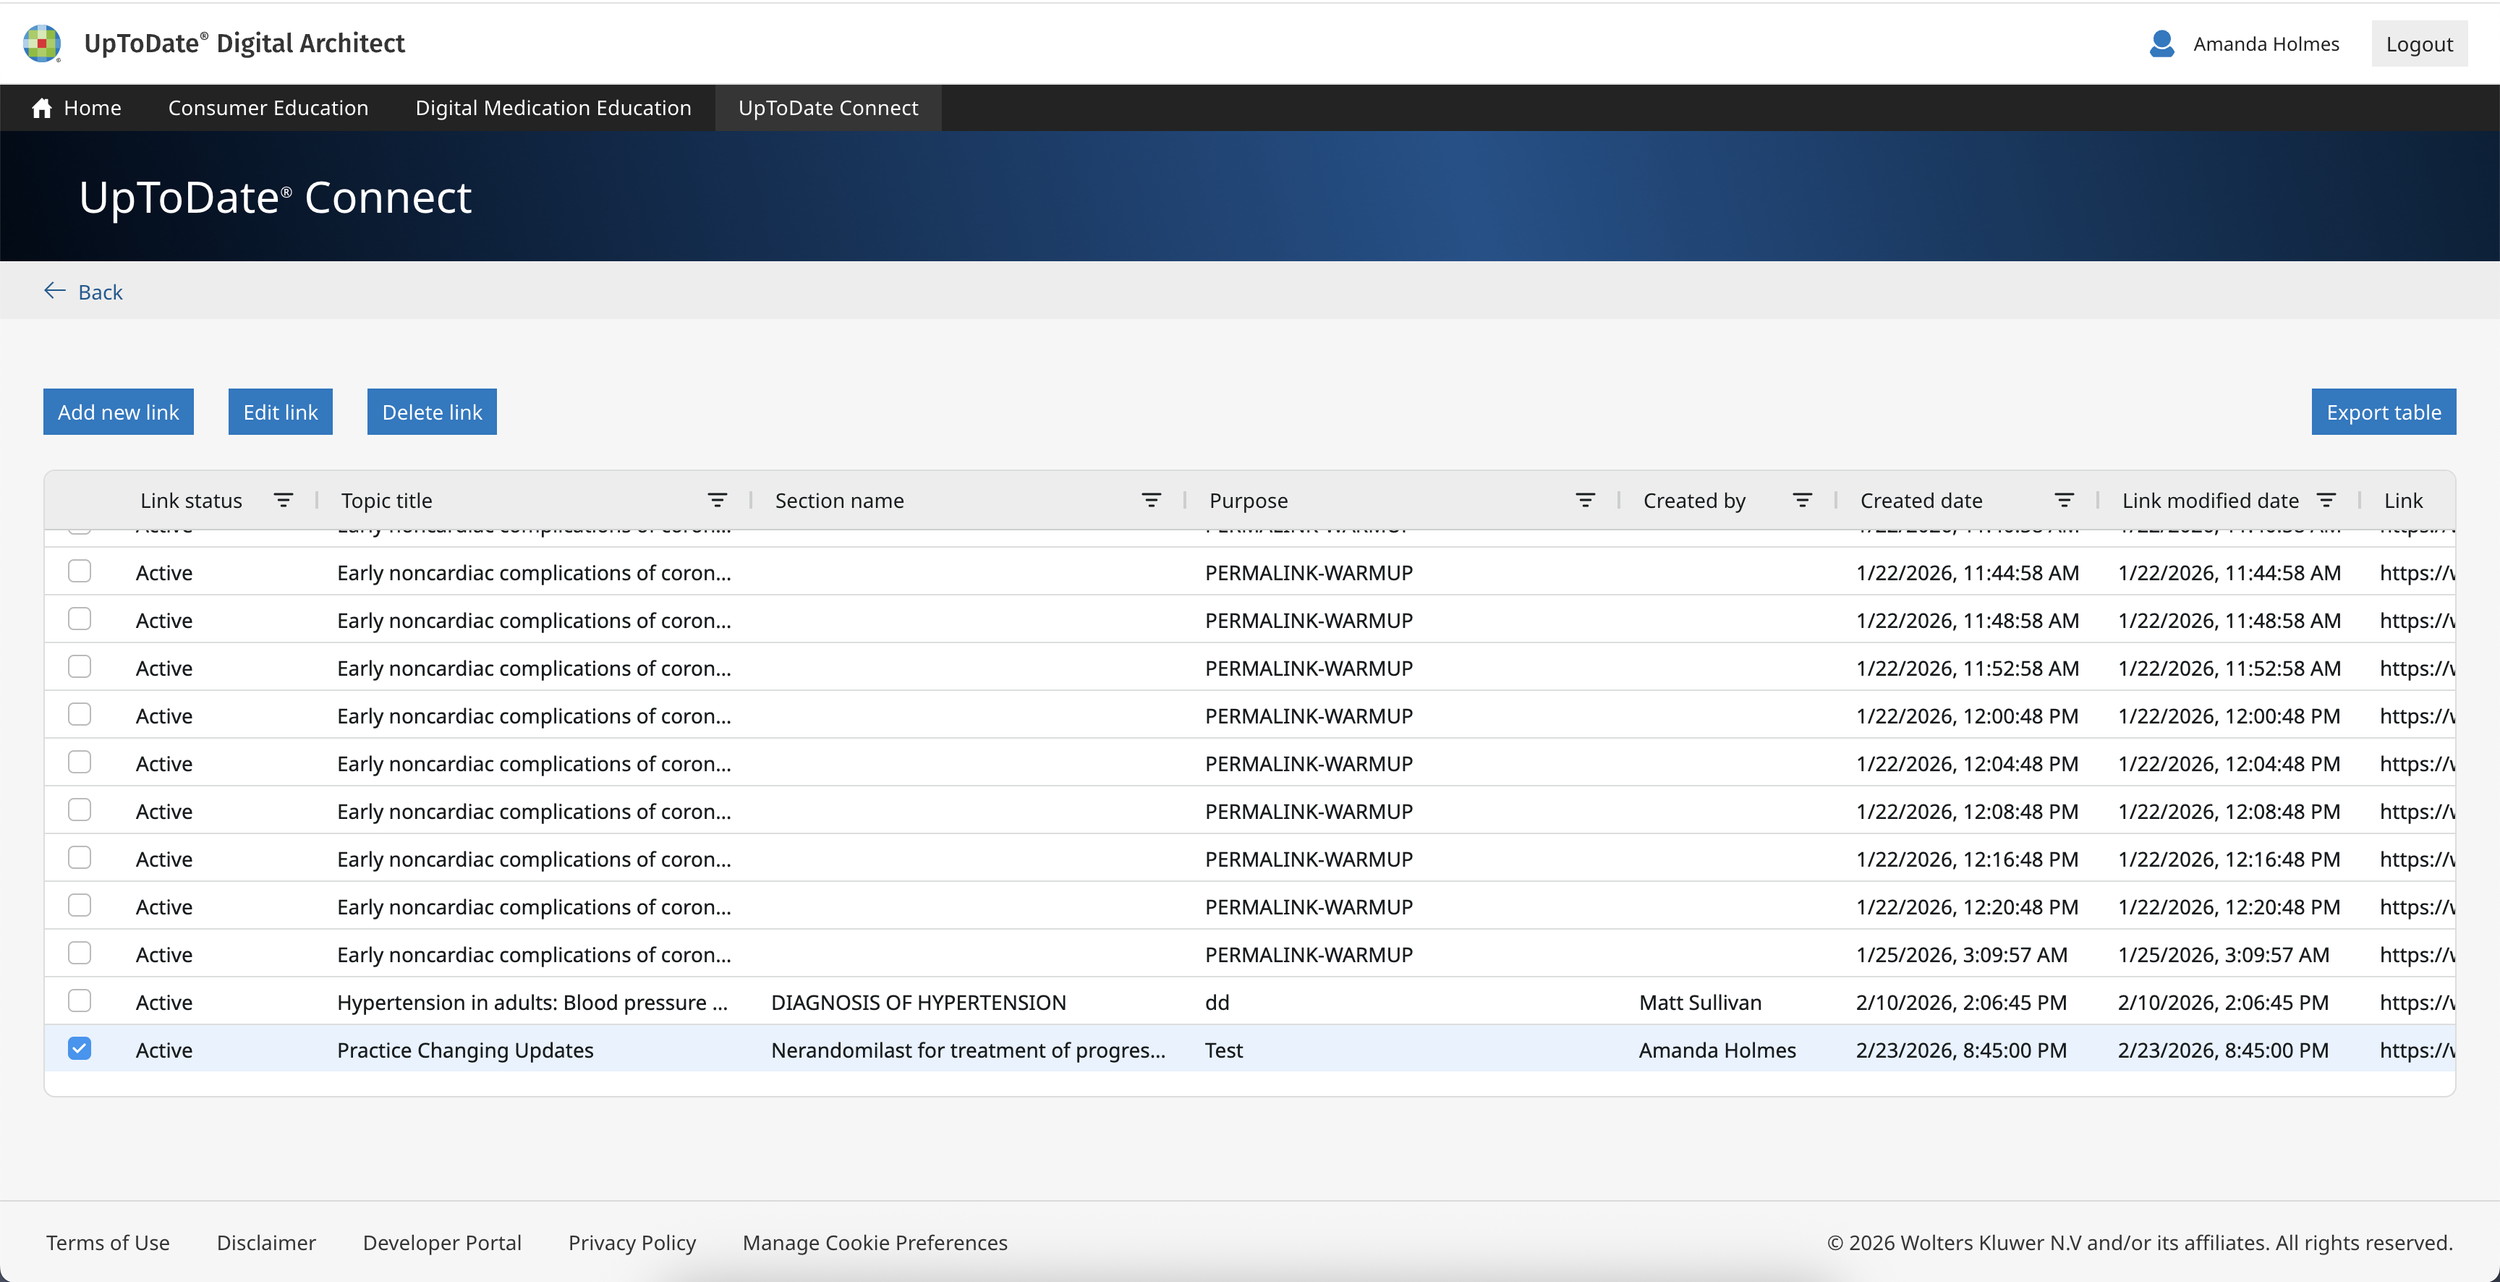The width and height of the screenshot is (2500, 1282).
Task: Click the Link modified date column header
Action: 2210,501
